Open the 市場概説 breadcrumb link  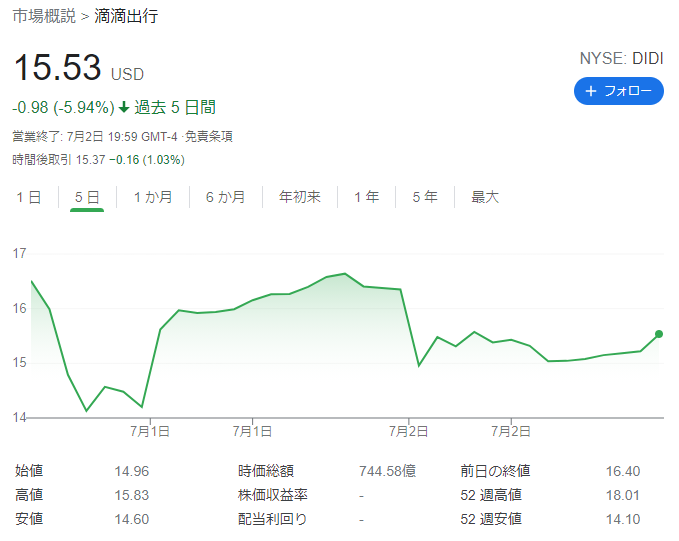click(44, 16)
